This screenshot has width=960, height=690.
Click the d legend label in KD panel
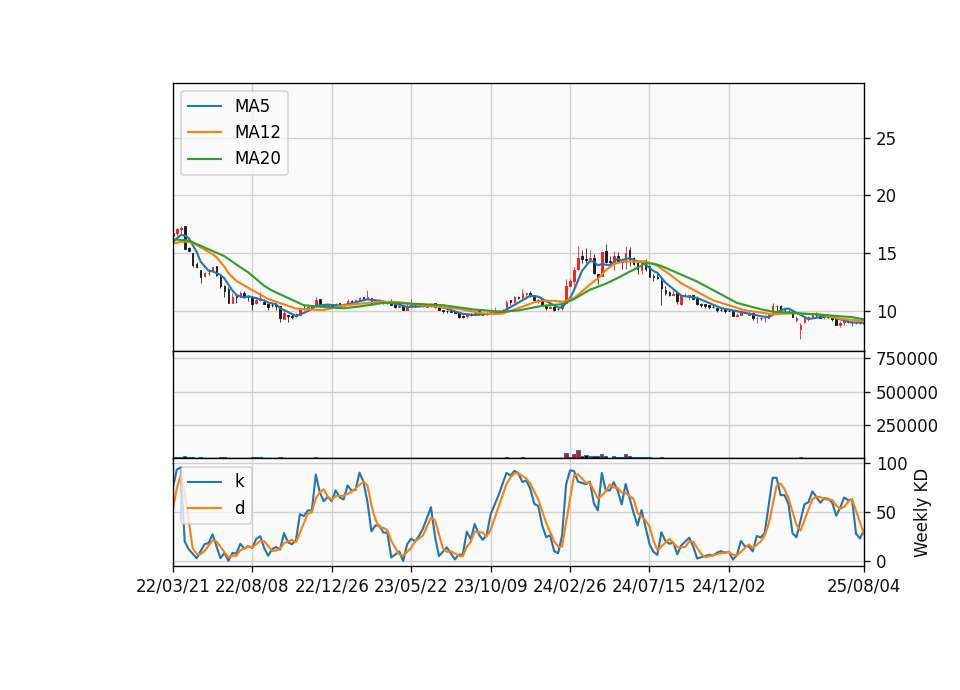click(239, 508)
